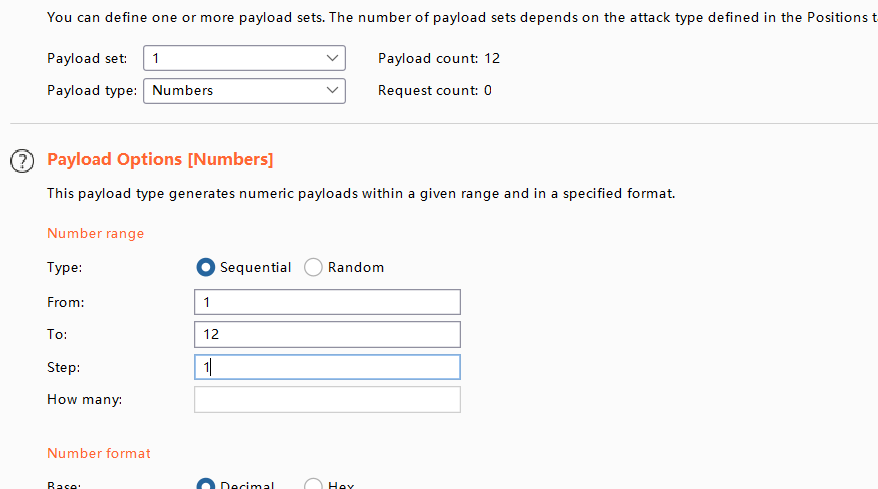This screenshot has width=878, height=489.
Task: Choose the Random number type
Action: [314, 267]
